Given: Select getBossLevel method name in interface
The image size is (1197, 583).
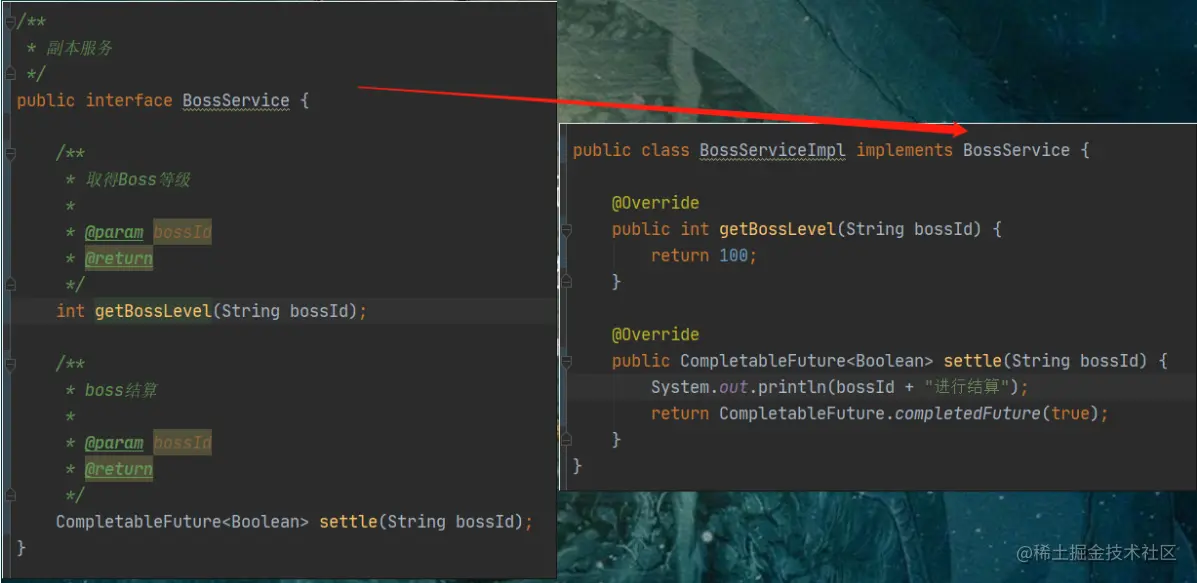Looking at the screenshot, I should click(x=153, y=311).
